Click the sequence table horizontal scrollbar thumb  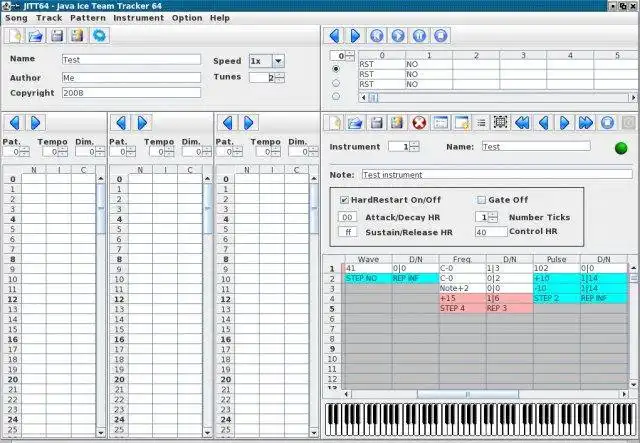click(373, 98)
